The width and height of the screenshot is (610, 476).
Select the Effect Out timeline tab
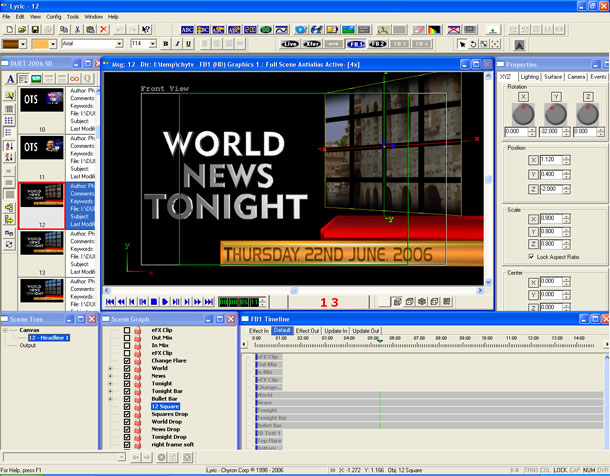click(x=307, y=331)
